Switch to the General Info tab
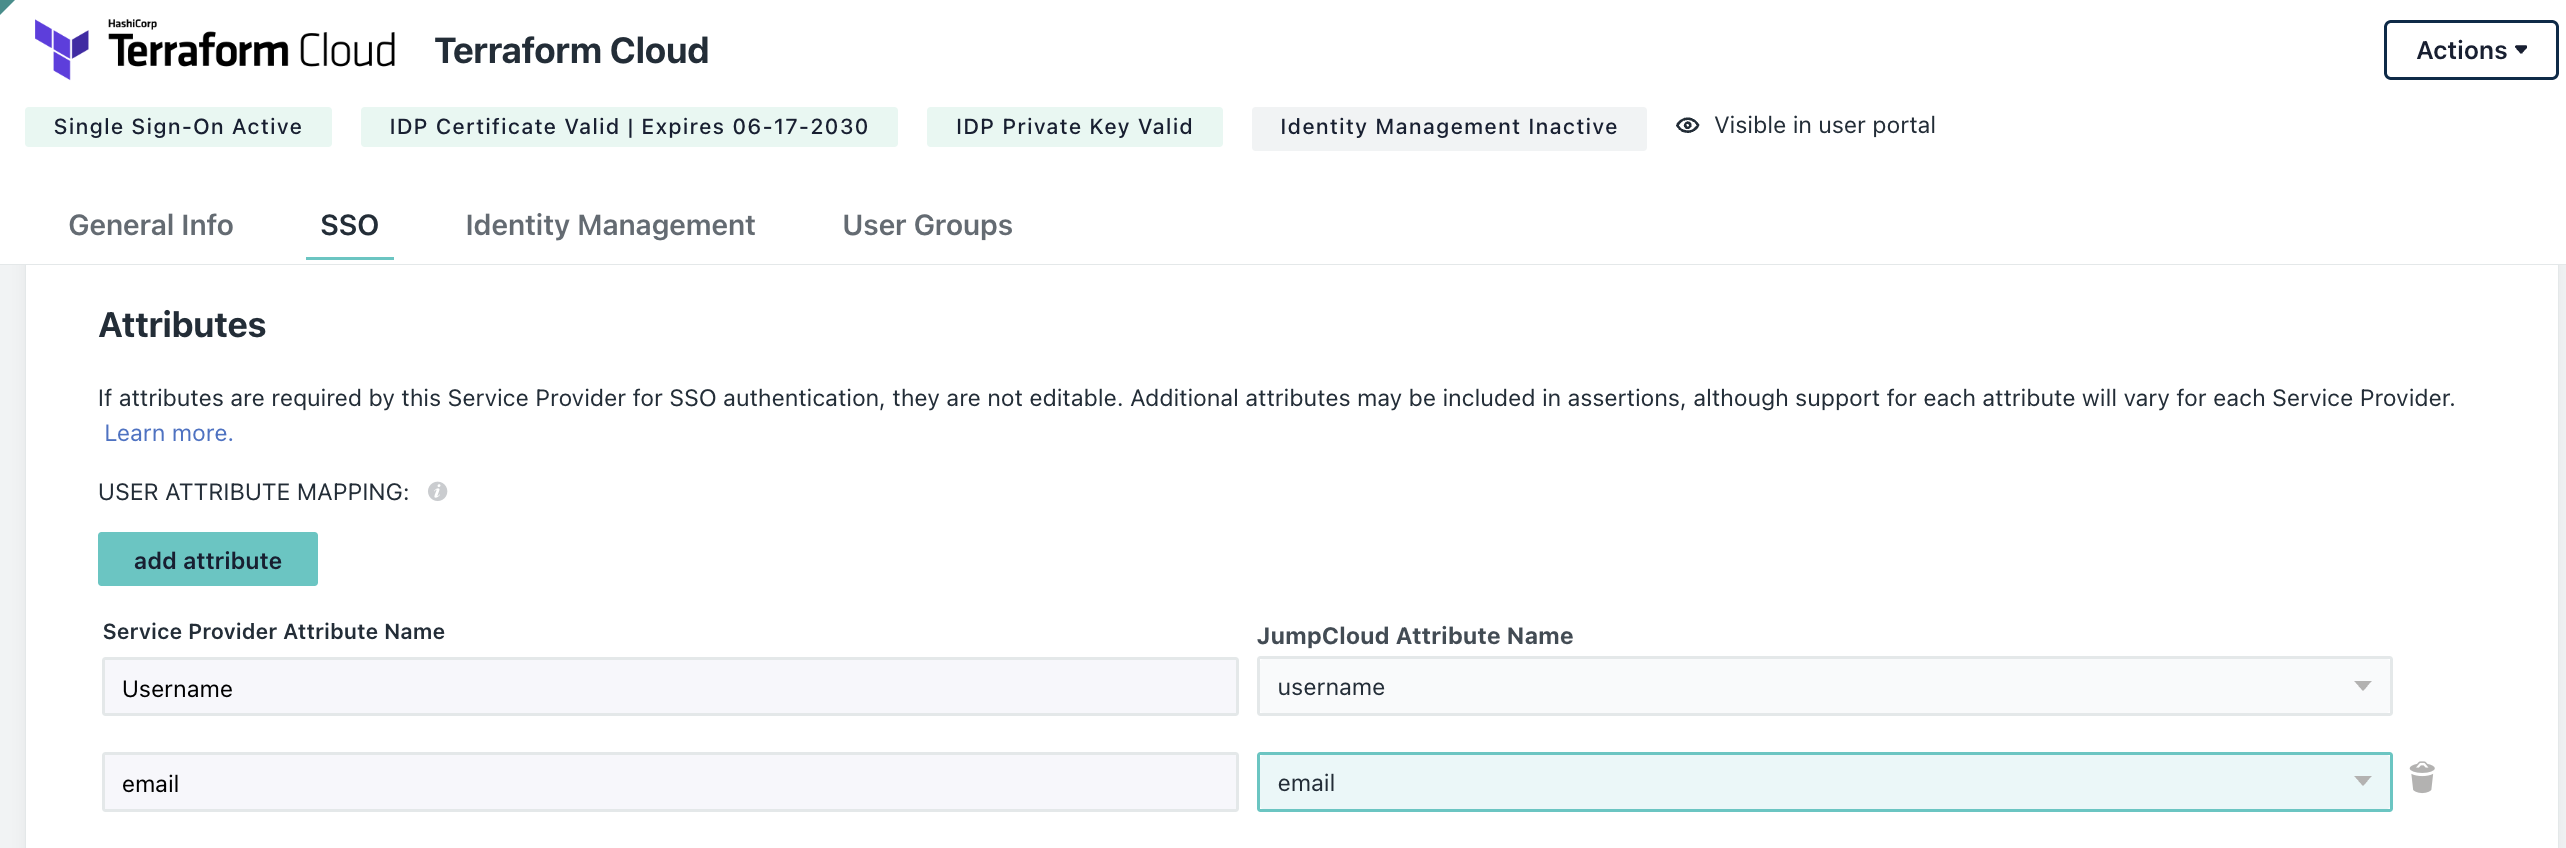The height and width of the screenshot is (848, 2566). click(x=151, y=225)
